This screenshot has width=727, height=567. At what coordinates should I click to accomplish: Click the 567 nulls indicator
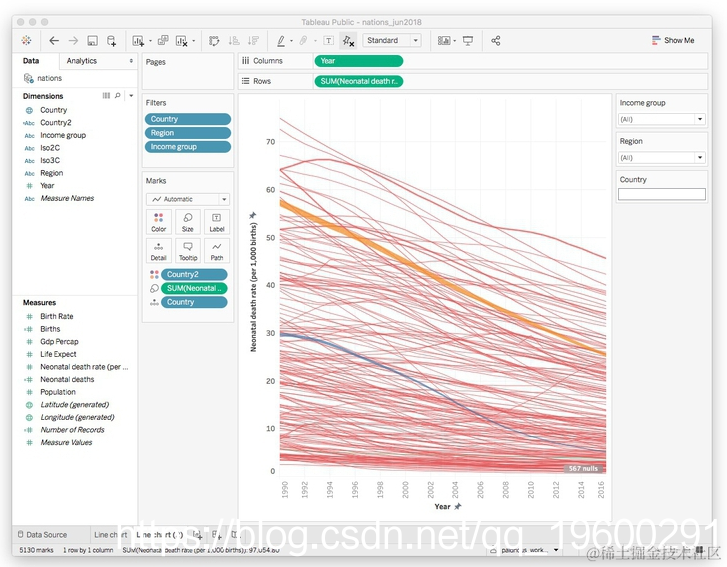[x=584, y=468]
